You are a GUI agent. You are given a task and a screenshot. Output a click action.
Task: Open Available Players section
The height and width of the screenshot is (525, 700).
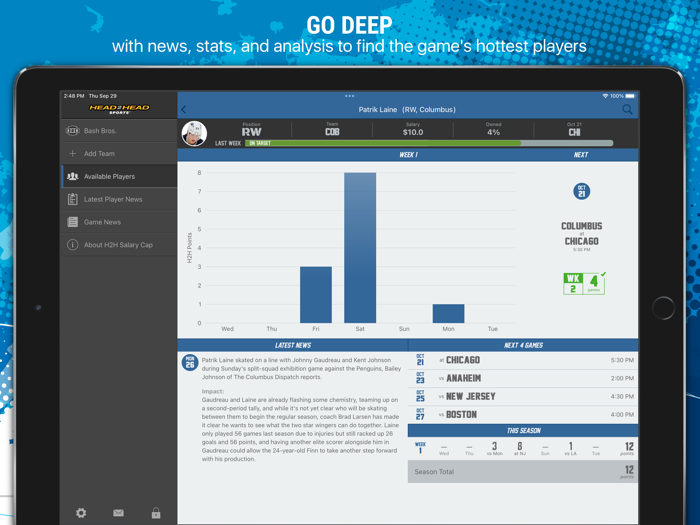pos(119,176)
